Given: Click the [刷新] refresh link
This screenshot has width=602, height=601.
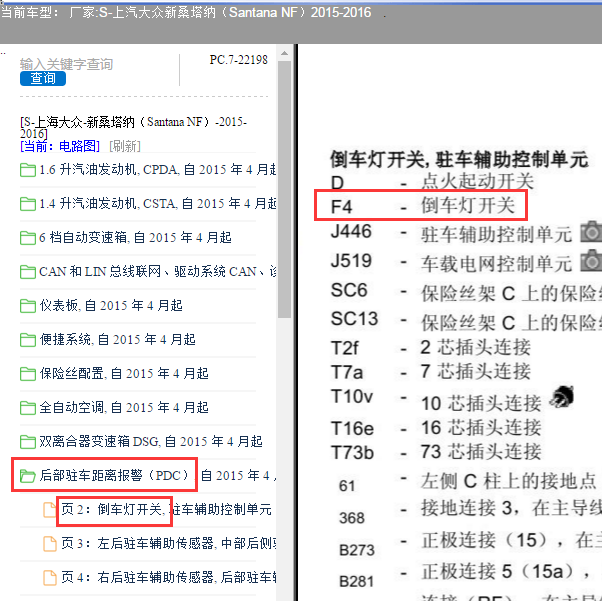Looking at the screenshot, I should 125,146.
